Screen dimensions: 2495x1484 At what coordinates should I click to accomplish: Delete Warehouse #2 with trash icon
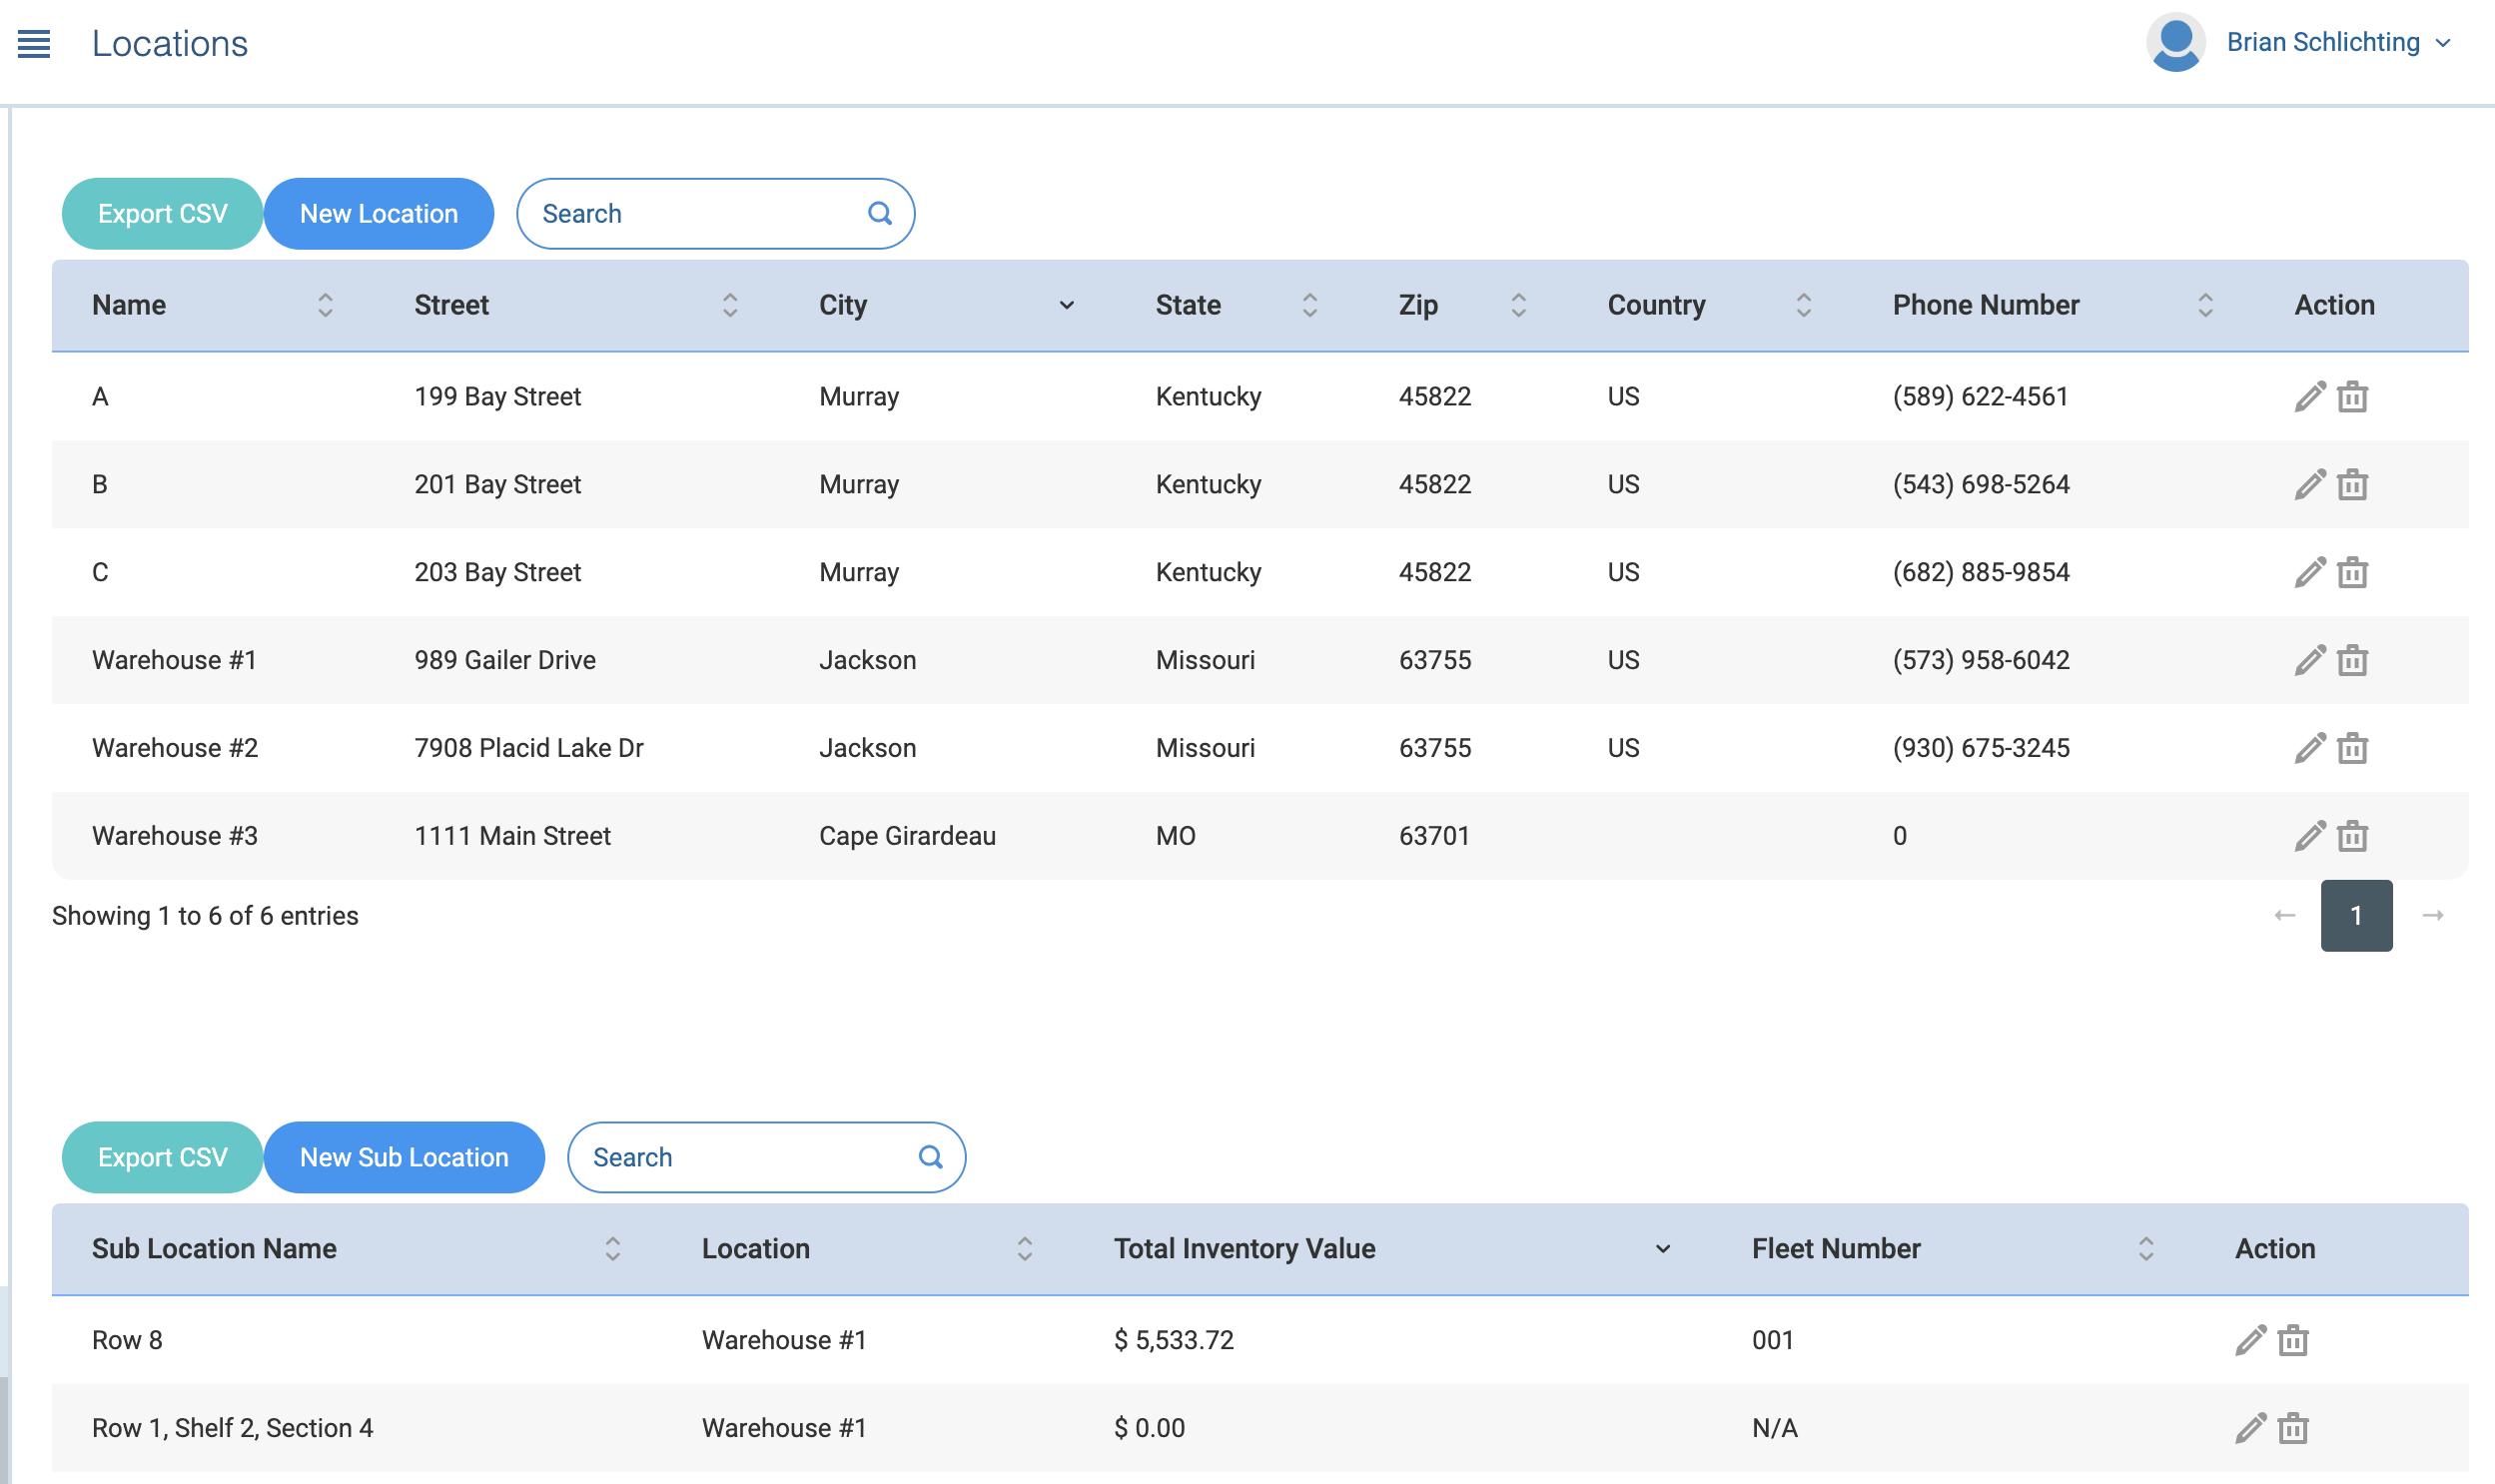pos(2352,748)
